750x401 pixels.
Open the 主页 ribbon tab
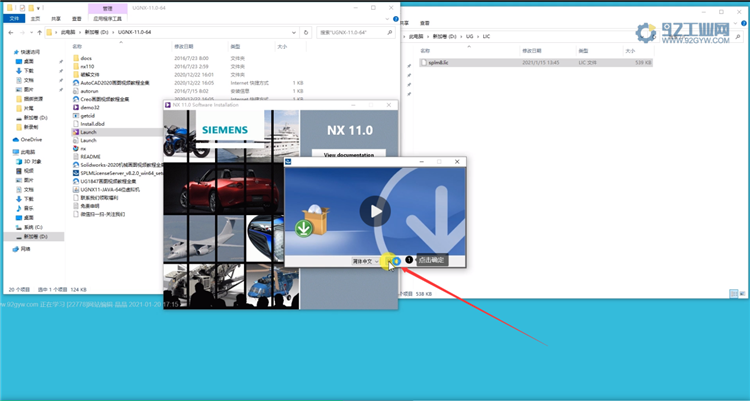click(x=35, y=19)
